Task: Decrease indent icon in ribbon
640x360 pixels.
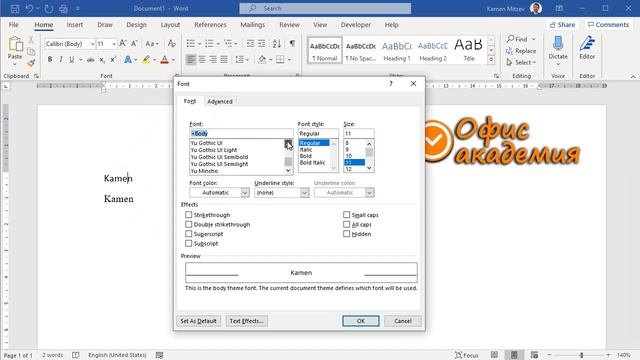Action: pos(250,43)
